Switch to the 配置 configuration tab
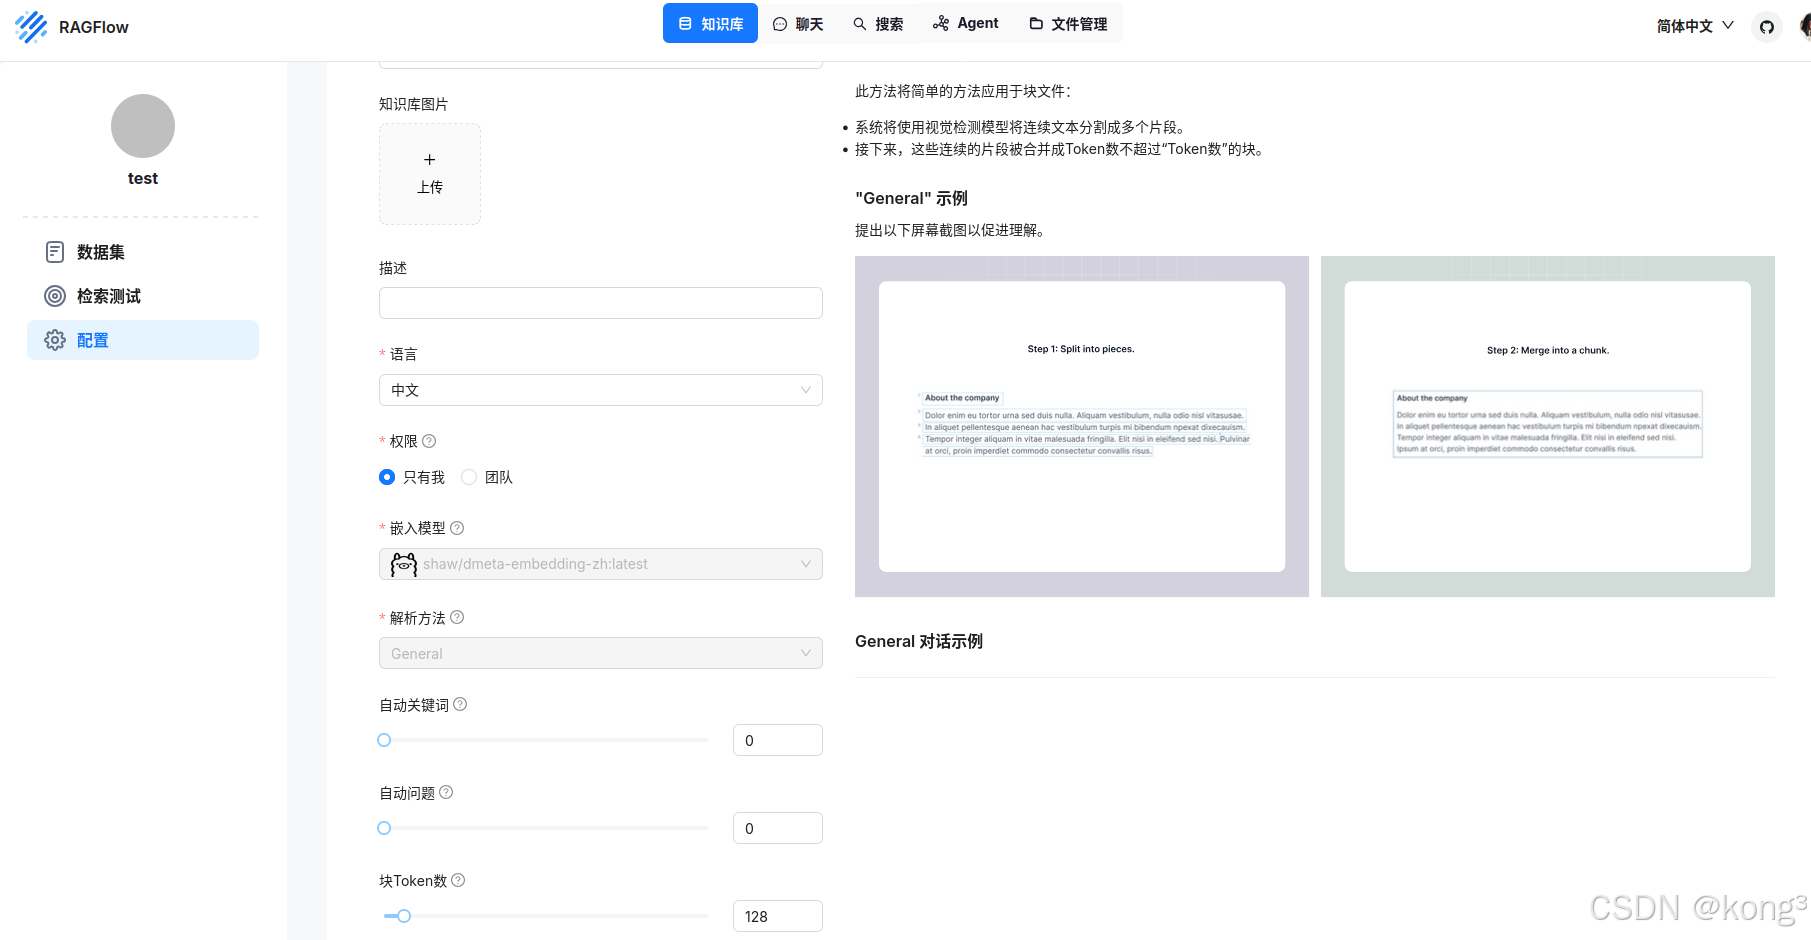 pos(93,340)
